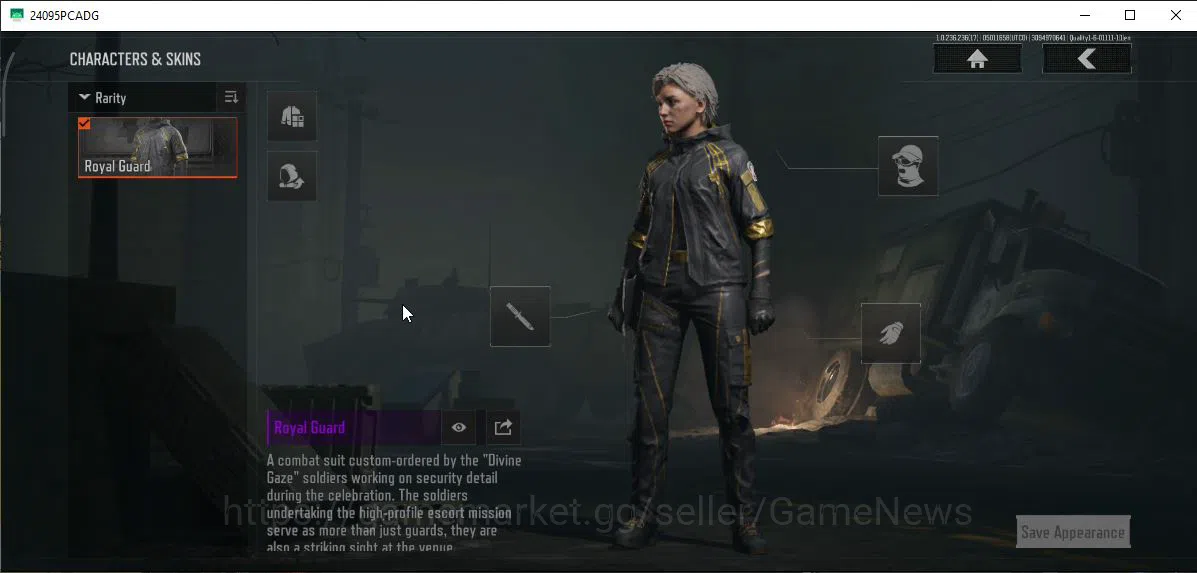The width and height of the screenshot is (1197, 573).
Task: Toggle the eye preview for Royal Guard
Action: point(458,427)
